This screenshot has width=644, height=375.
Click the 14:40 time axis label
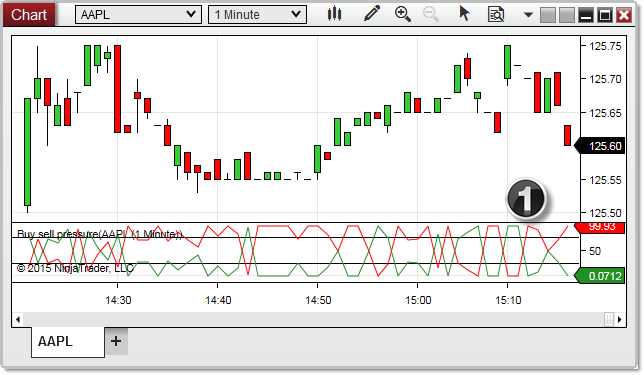coord(218,300)
